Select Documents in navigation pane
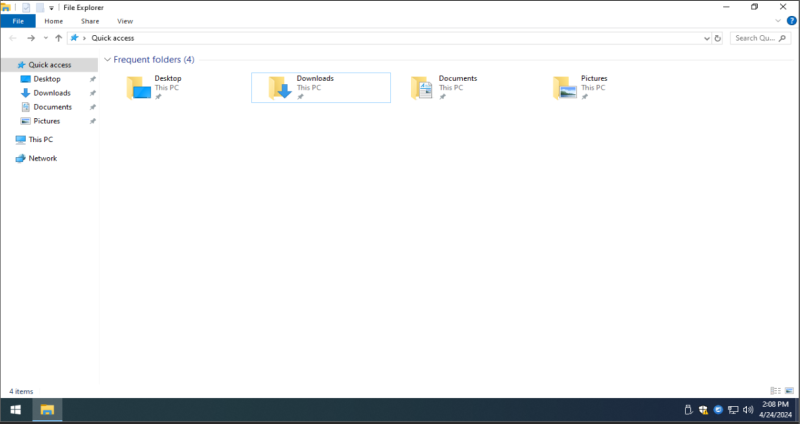Screen dimensions: 800x424 click(53, 107)
